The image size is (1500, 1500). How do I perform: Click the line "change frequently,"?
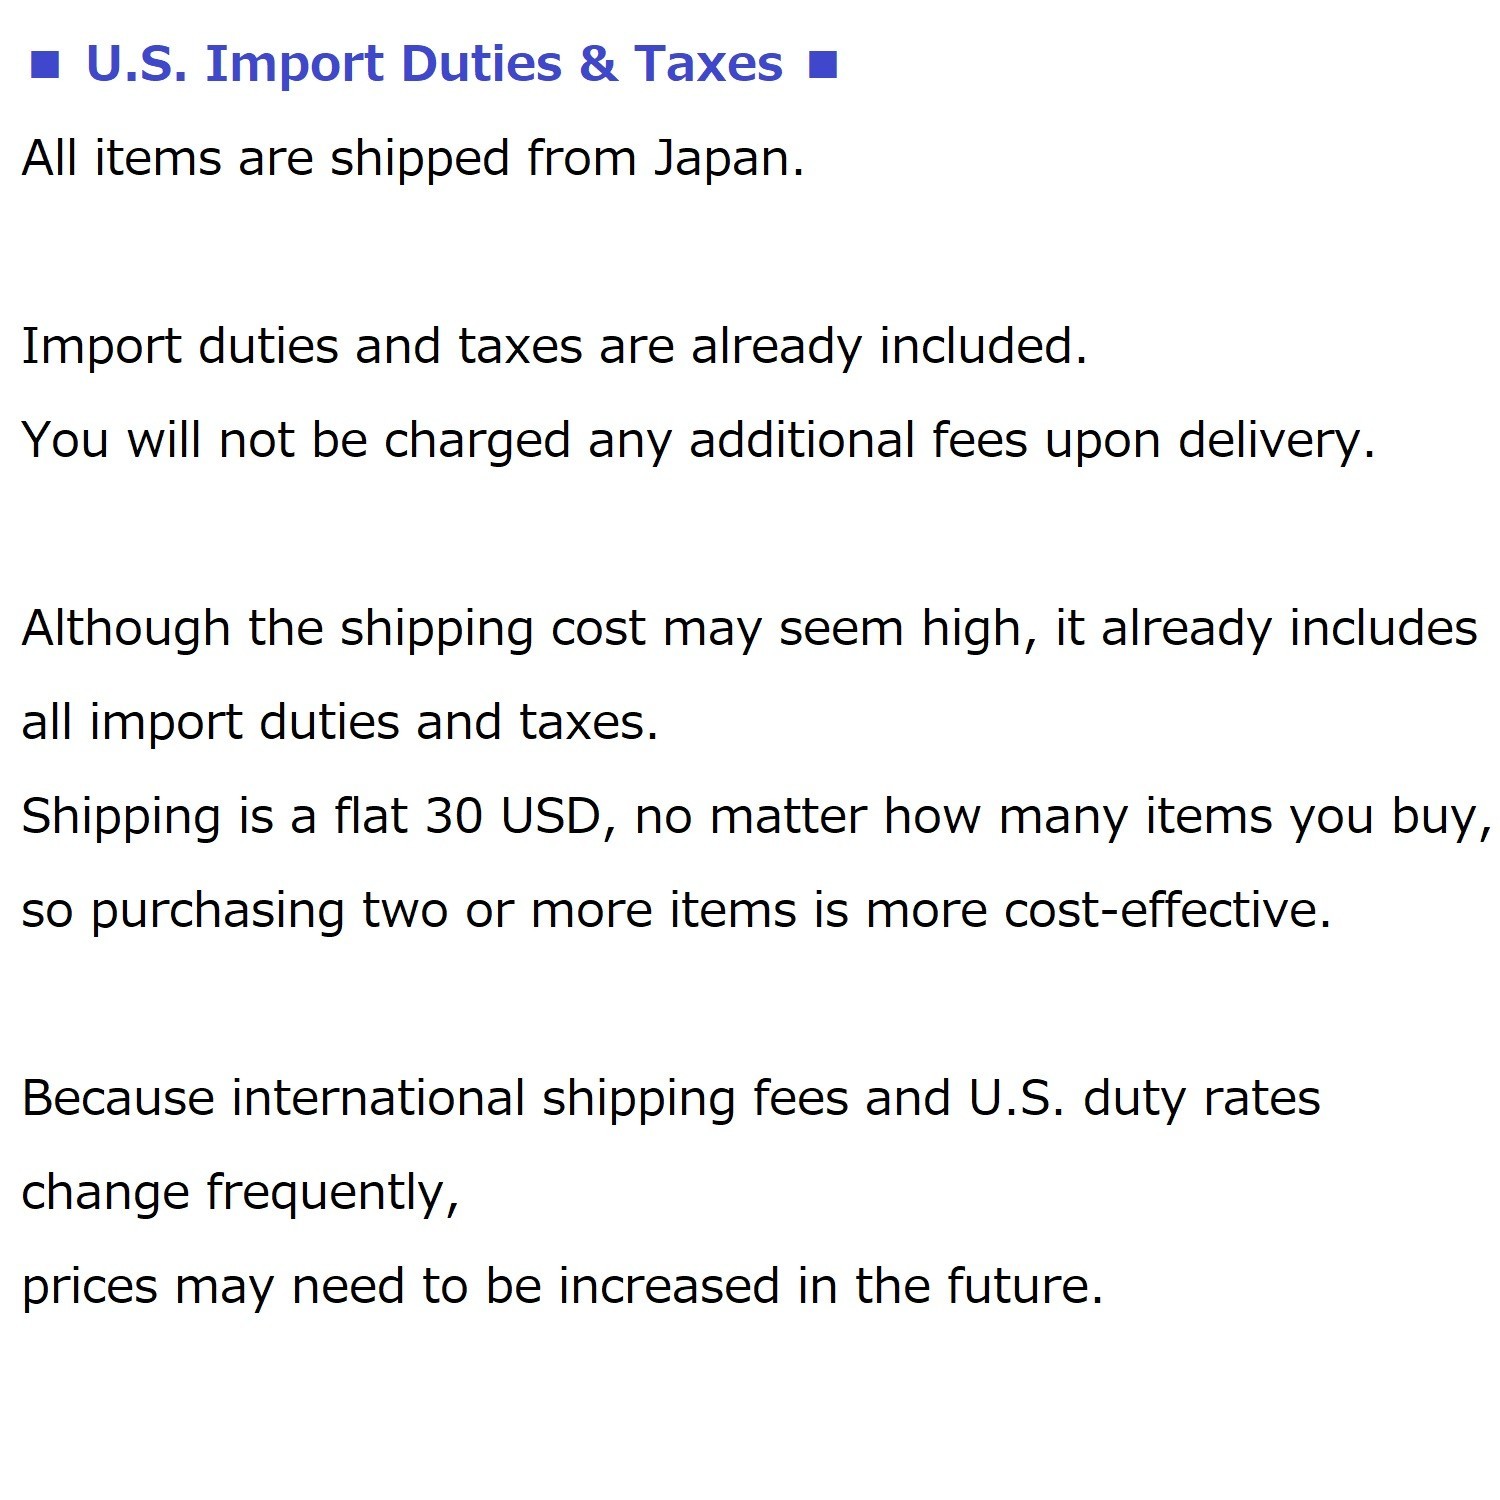pyautogui.click(x=240, y=1193)
